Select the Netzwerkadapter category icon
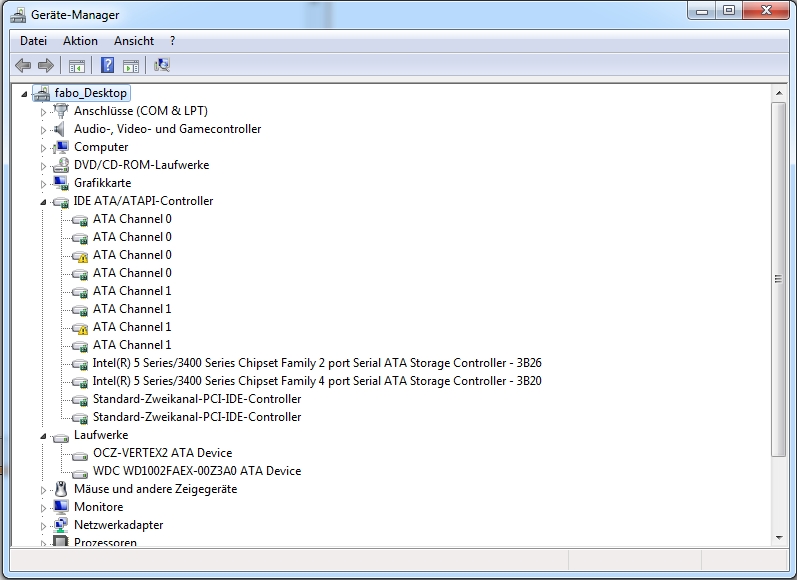The image size is (797, 580). pos(61,525)
